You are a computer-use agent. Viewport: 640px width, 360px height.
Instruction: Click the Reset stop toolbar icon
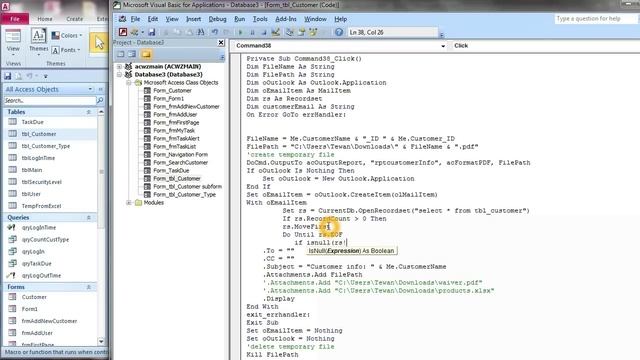(264, 32)
